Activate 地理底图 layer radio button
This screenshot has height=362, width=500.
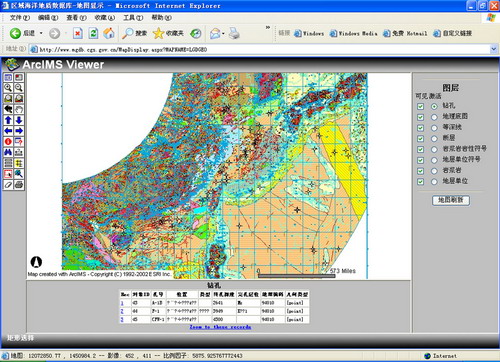tap(434, 117)
